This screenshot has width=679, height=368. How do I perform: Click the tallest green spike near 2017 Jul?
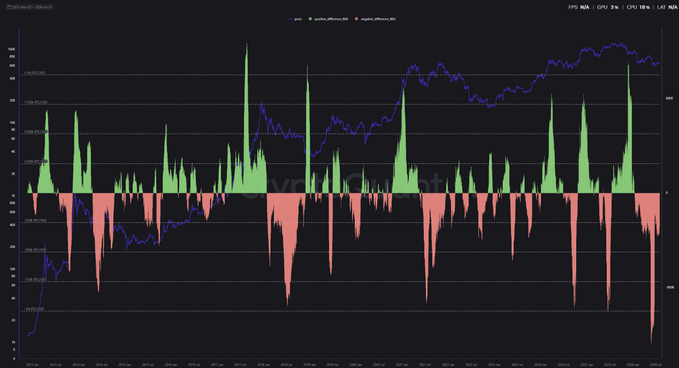pyautogui.click(x=246, y=117)
